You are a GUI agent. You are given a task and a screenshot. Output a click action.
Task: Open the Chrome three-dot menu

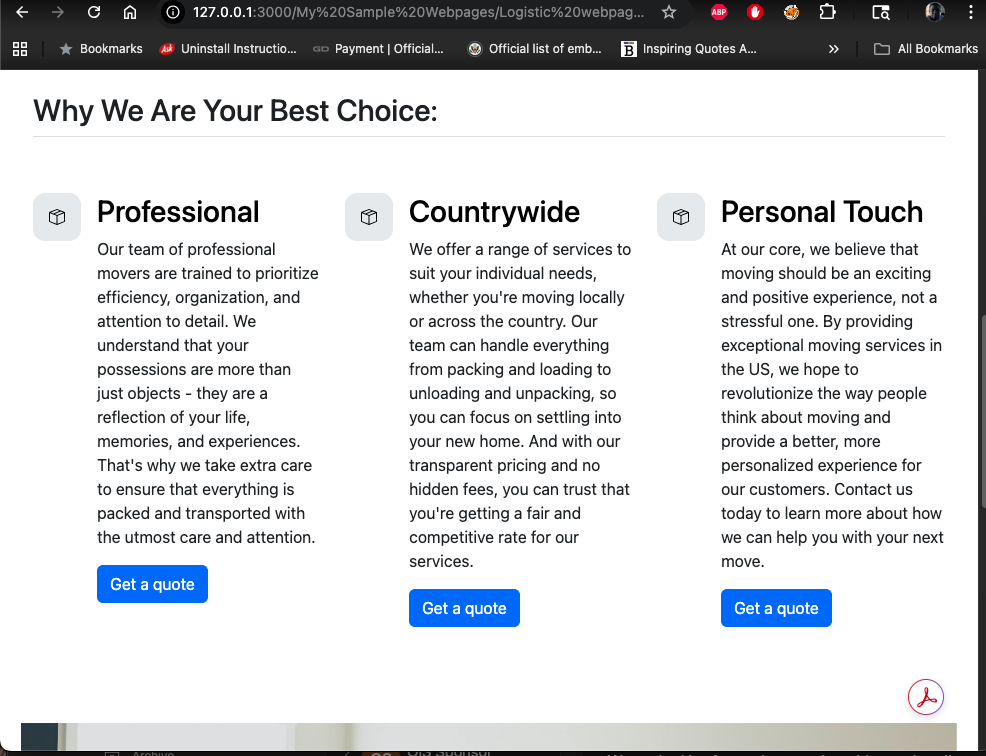point(971,13)
